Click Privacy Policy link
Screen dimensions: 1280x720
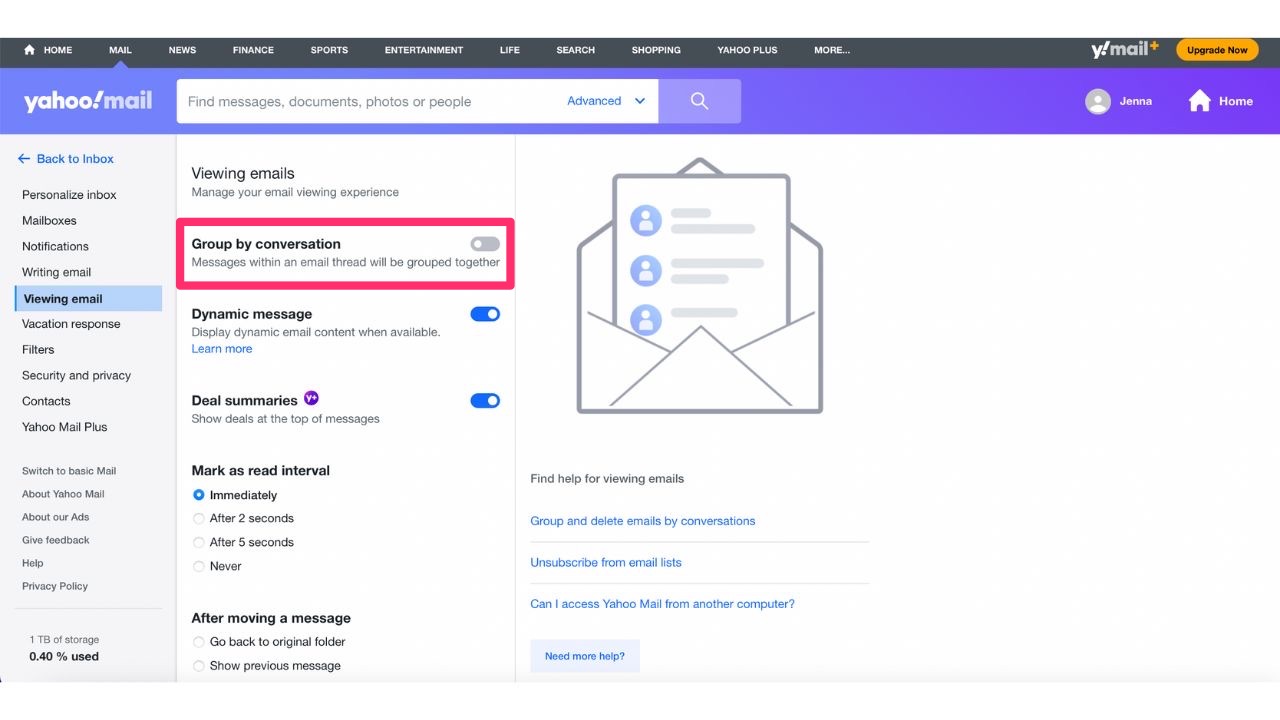(55, 586)
